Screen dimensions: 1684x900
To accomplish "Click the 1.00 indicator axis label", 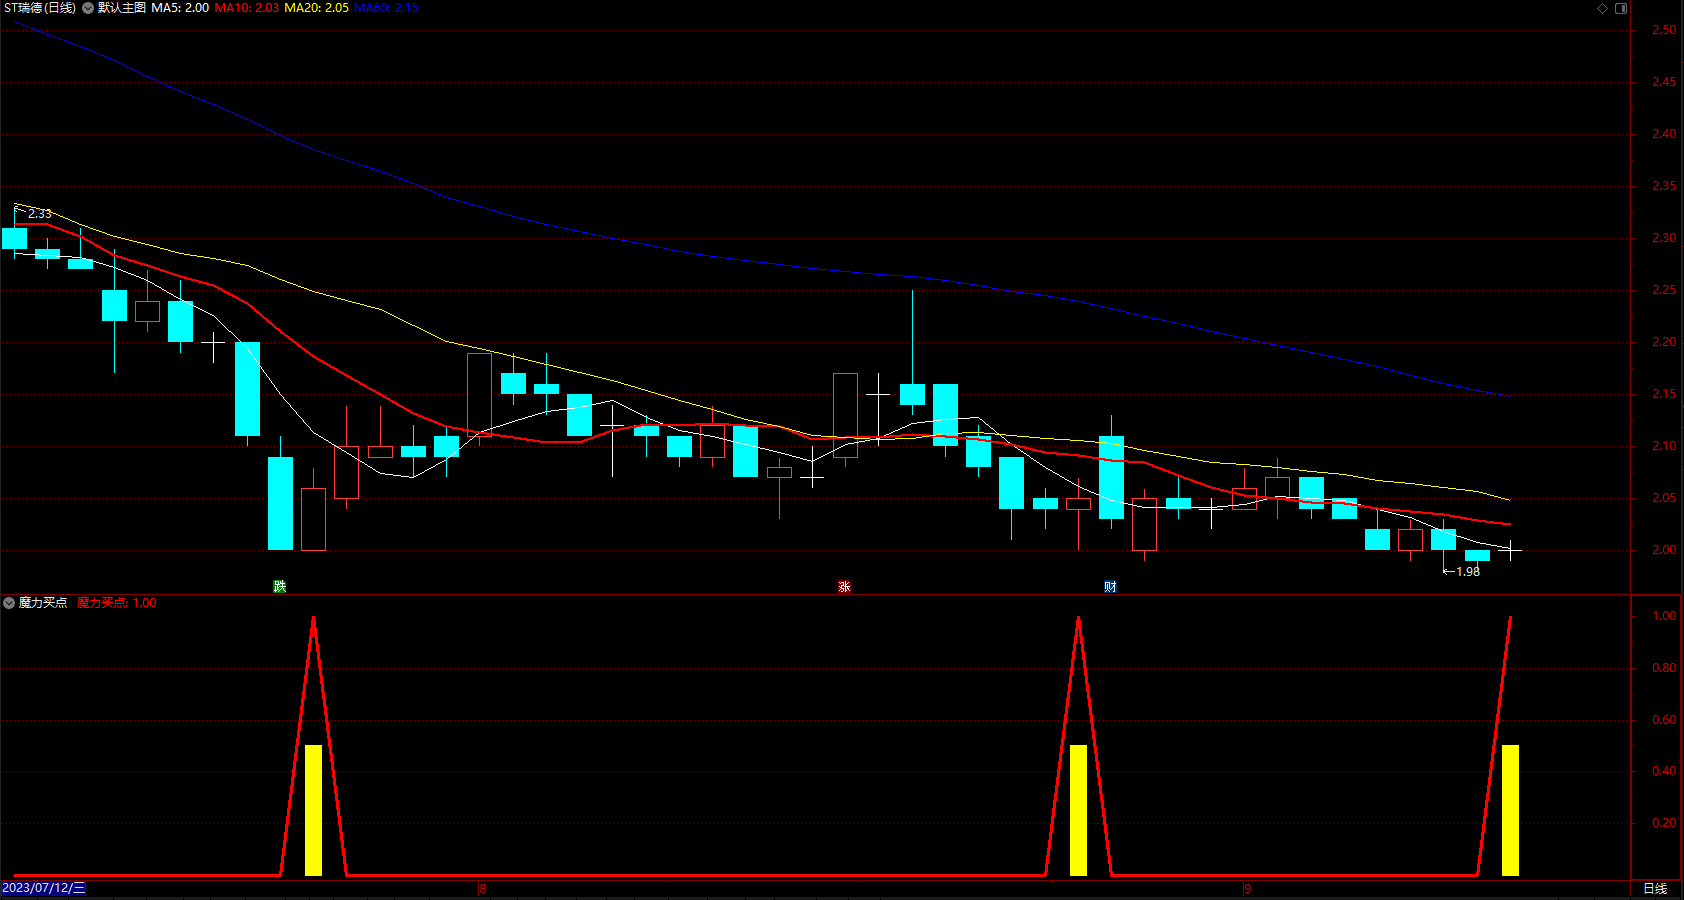I will pyautogui.click(x=1665, y=616).
